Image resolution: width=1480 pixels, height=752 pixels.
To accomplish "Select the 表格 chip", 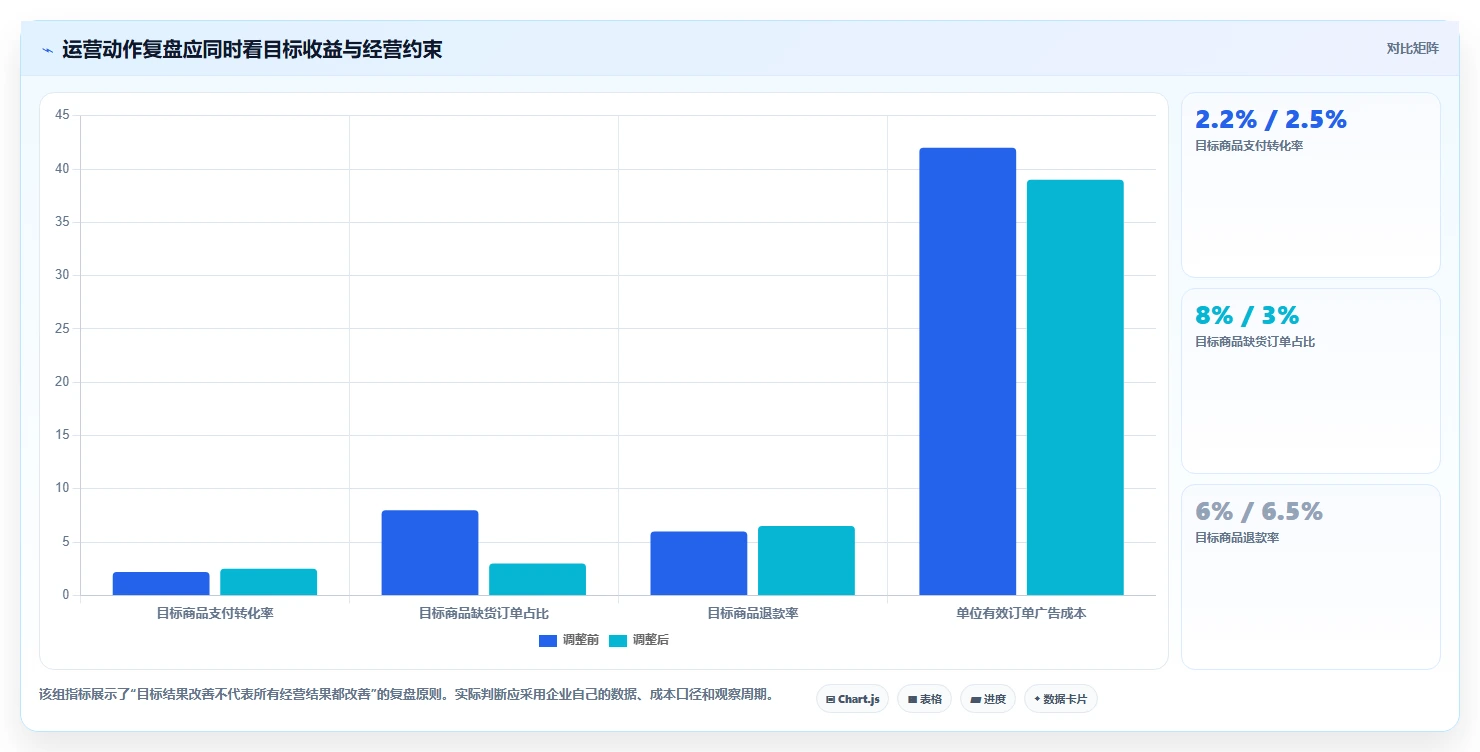I will point(924,699).
